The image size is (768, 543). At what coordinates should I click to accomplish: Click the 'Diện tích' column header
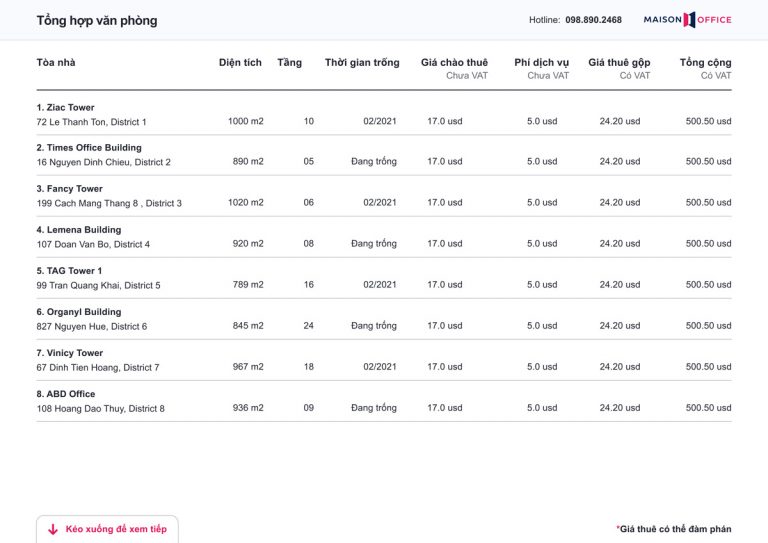pyautogui.click(x=240, y=63)
